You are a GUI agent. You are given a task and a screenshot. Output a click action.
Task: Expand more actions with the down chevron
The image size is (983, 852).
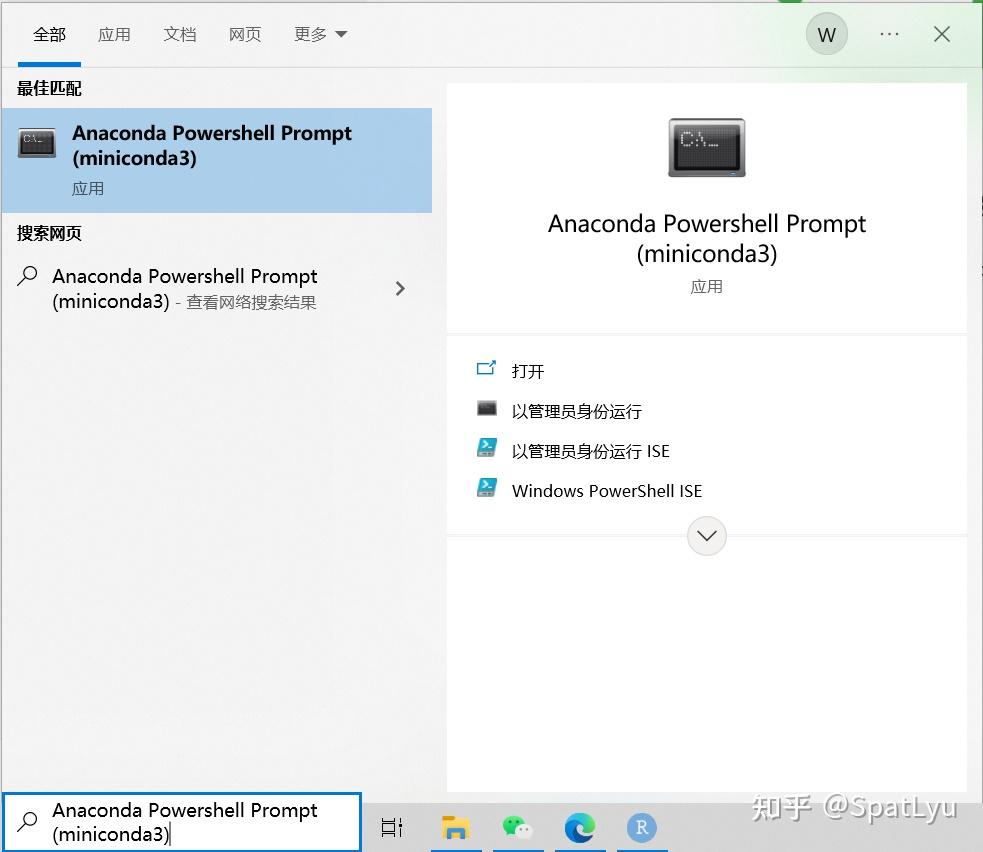[707, 536]
